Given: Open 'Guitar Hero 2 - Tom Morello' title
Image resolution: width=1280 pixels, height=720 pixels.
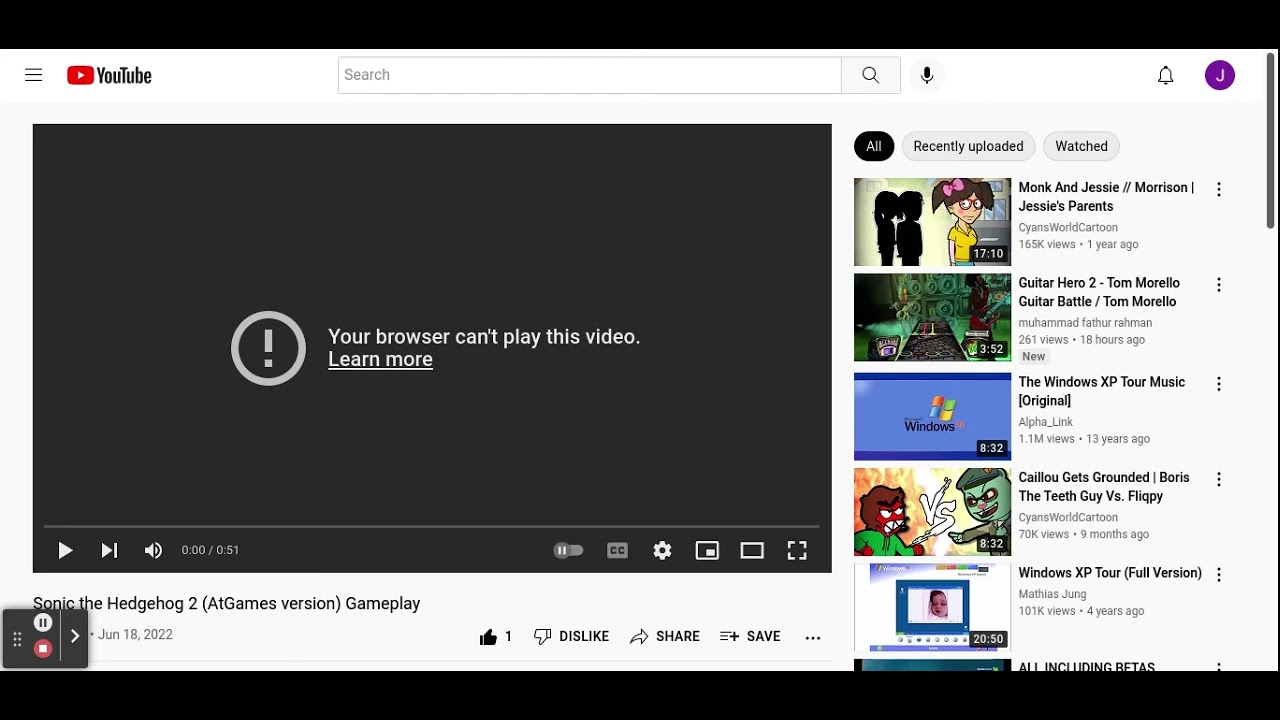Looking at the screenshot, I should click(x=1099, y=292).
